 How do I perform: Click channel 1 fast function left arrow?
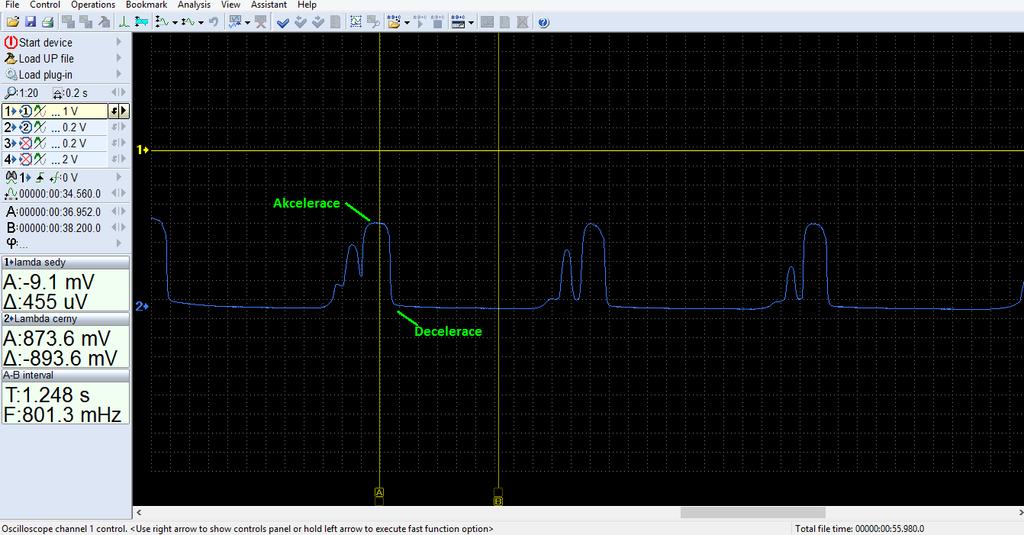[114, 111]
